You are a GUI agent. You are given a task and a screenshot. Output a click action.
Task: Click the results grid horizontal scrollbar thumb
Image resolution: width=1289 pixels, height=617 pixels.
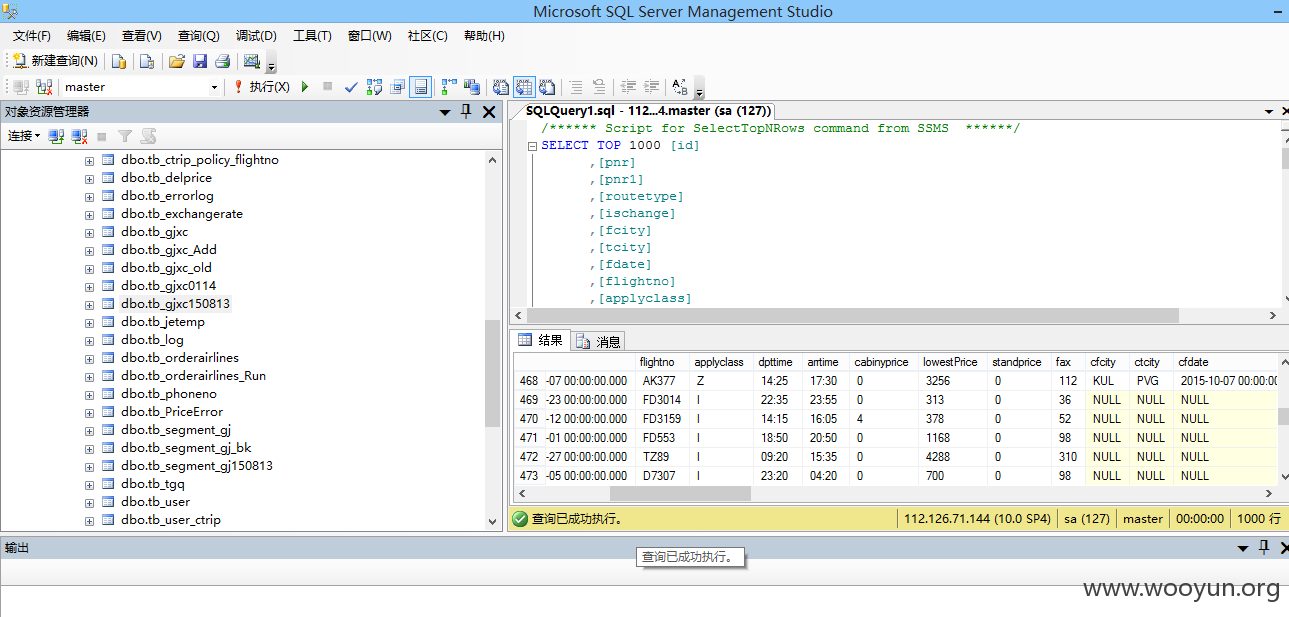tap(680, 493)
